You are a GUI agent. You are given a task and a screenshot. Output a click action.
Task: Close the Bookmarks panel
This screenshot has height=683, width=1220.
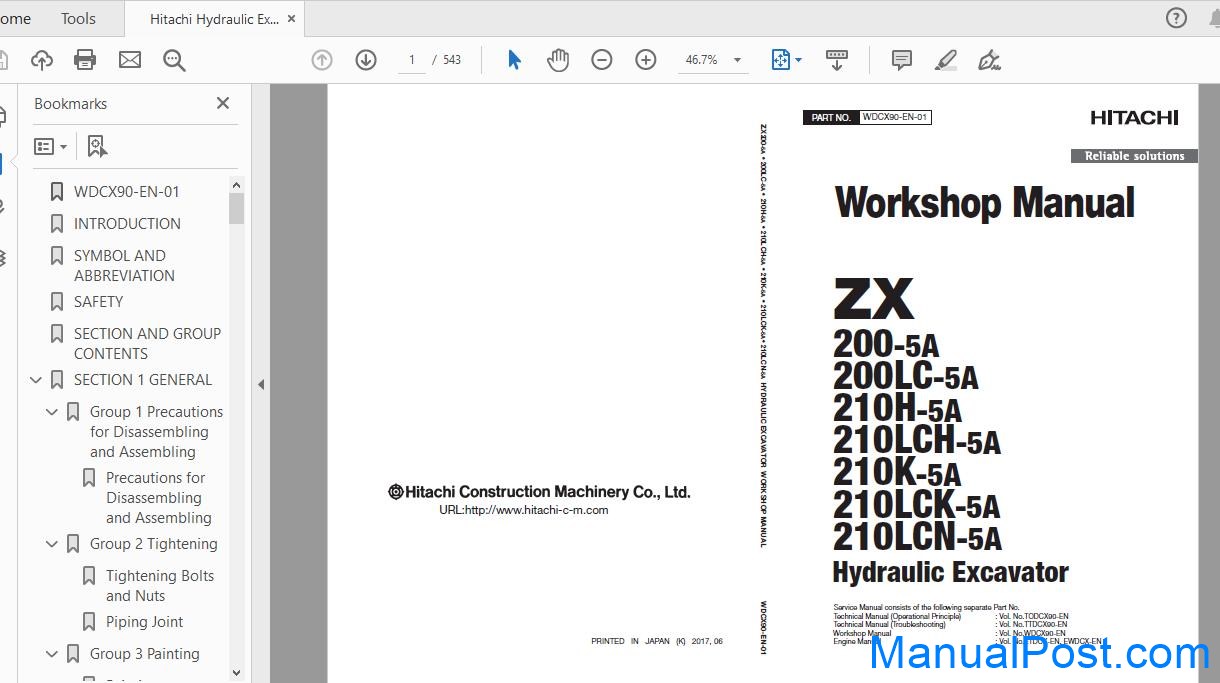point(223,103)
